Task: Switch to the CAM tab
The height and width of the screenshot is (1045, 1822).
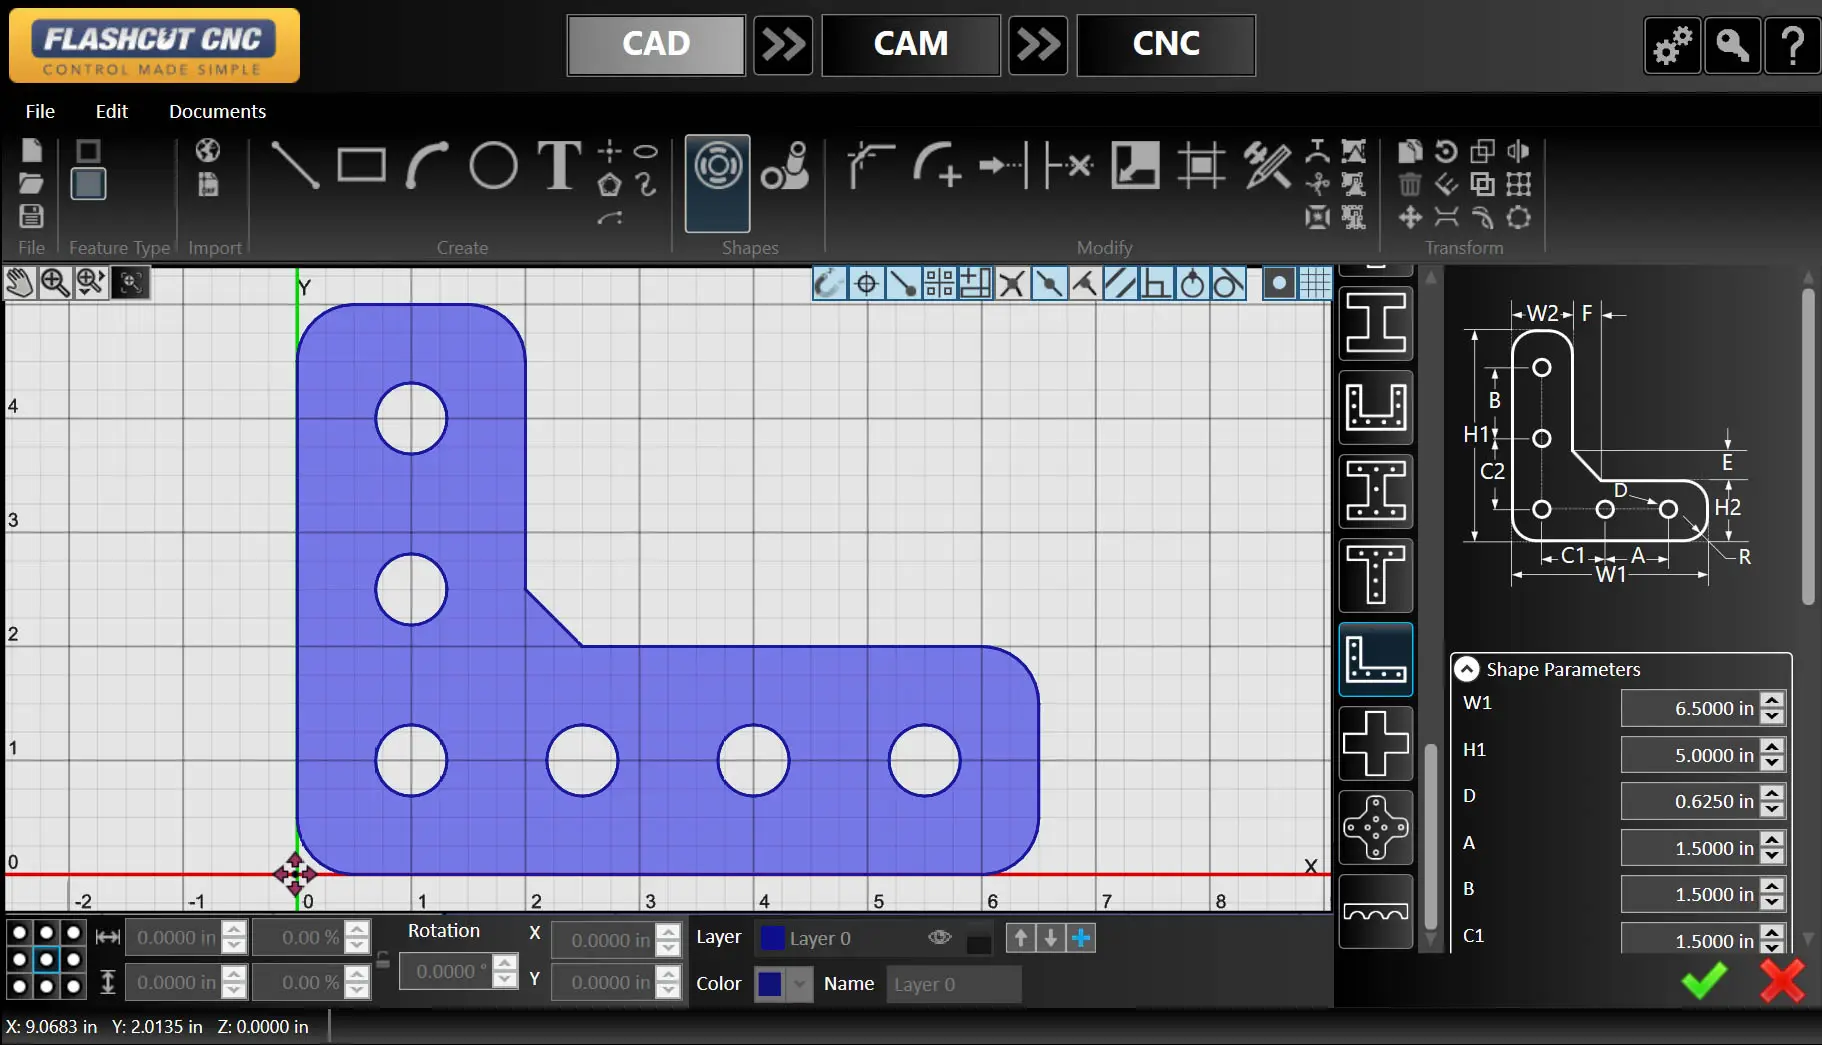Action: [x=909, y=44]
